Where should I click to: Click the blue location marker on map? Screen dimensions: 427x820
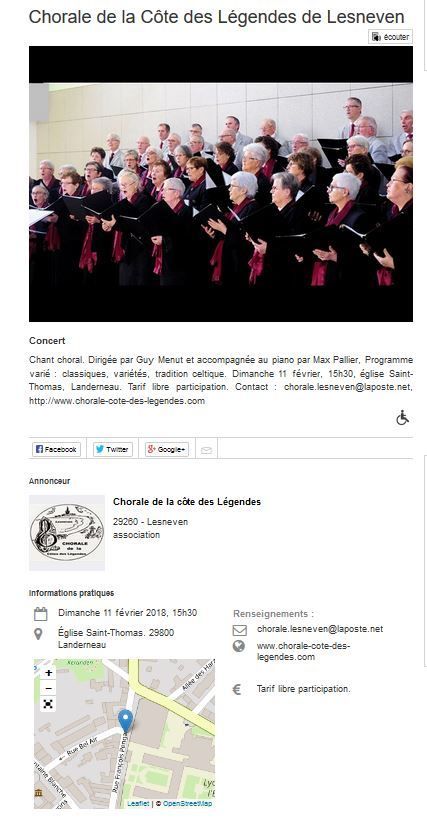pyautogui.click(x=125, y=721)
